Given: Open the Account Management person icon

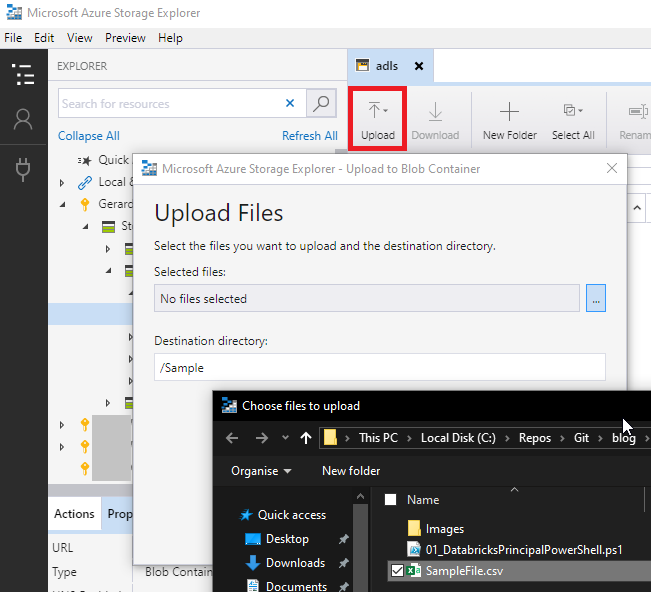Looking at the screenshot, I should (23, 120).
